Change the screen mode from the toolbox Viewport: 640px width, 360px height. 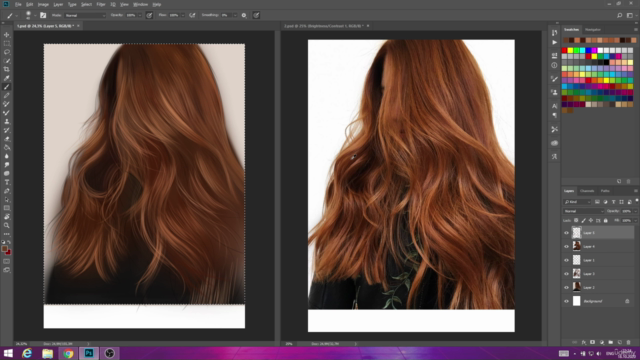[7, 270]
